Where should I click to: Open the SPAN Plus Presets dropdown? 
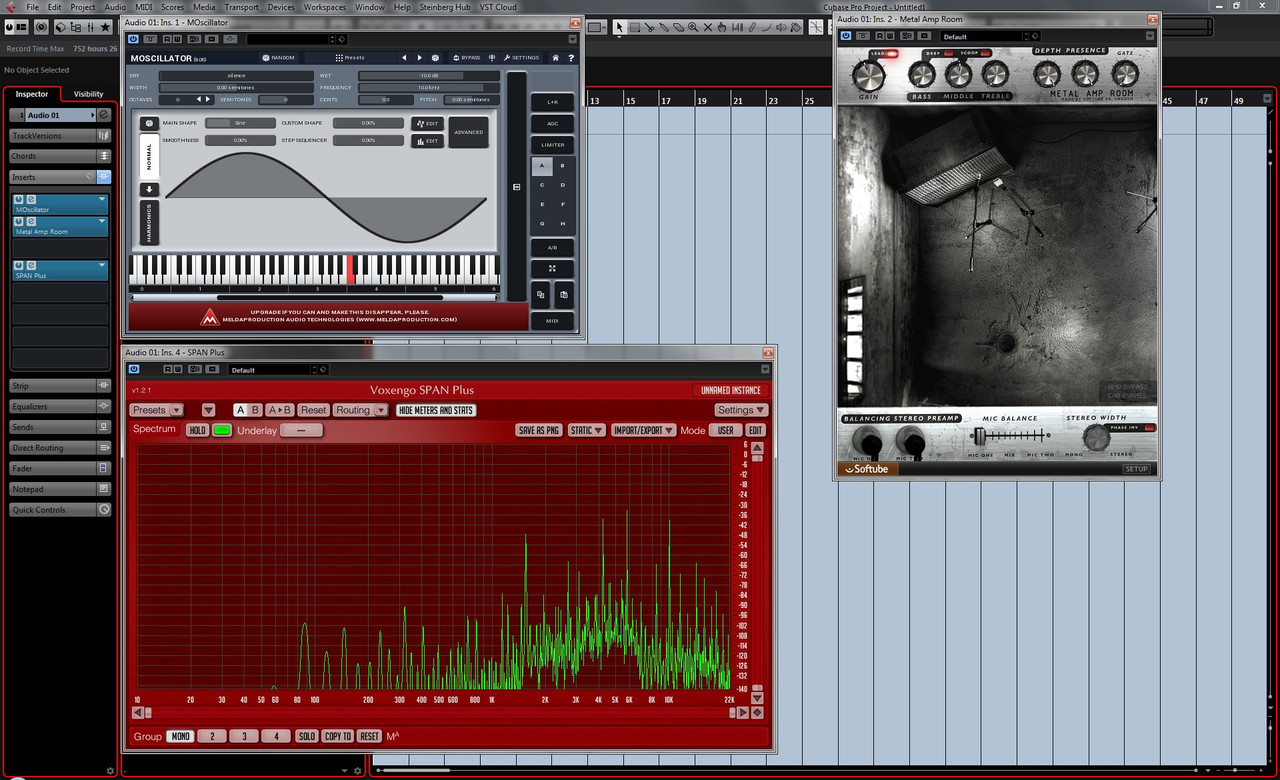[156, 410]
